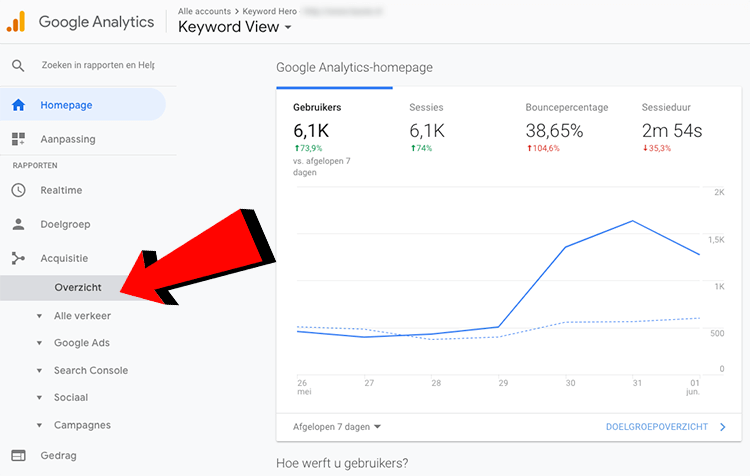Click the 38,65% bounce value
This screenshot has width=750, height=476.
pyautogui.click(x=554, y=131)
